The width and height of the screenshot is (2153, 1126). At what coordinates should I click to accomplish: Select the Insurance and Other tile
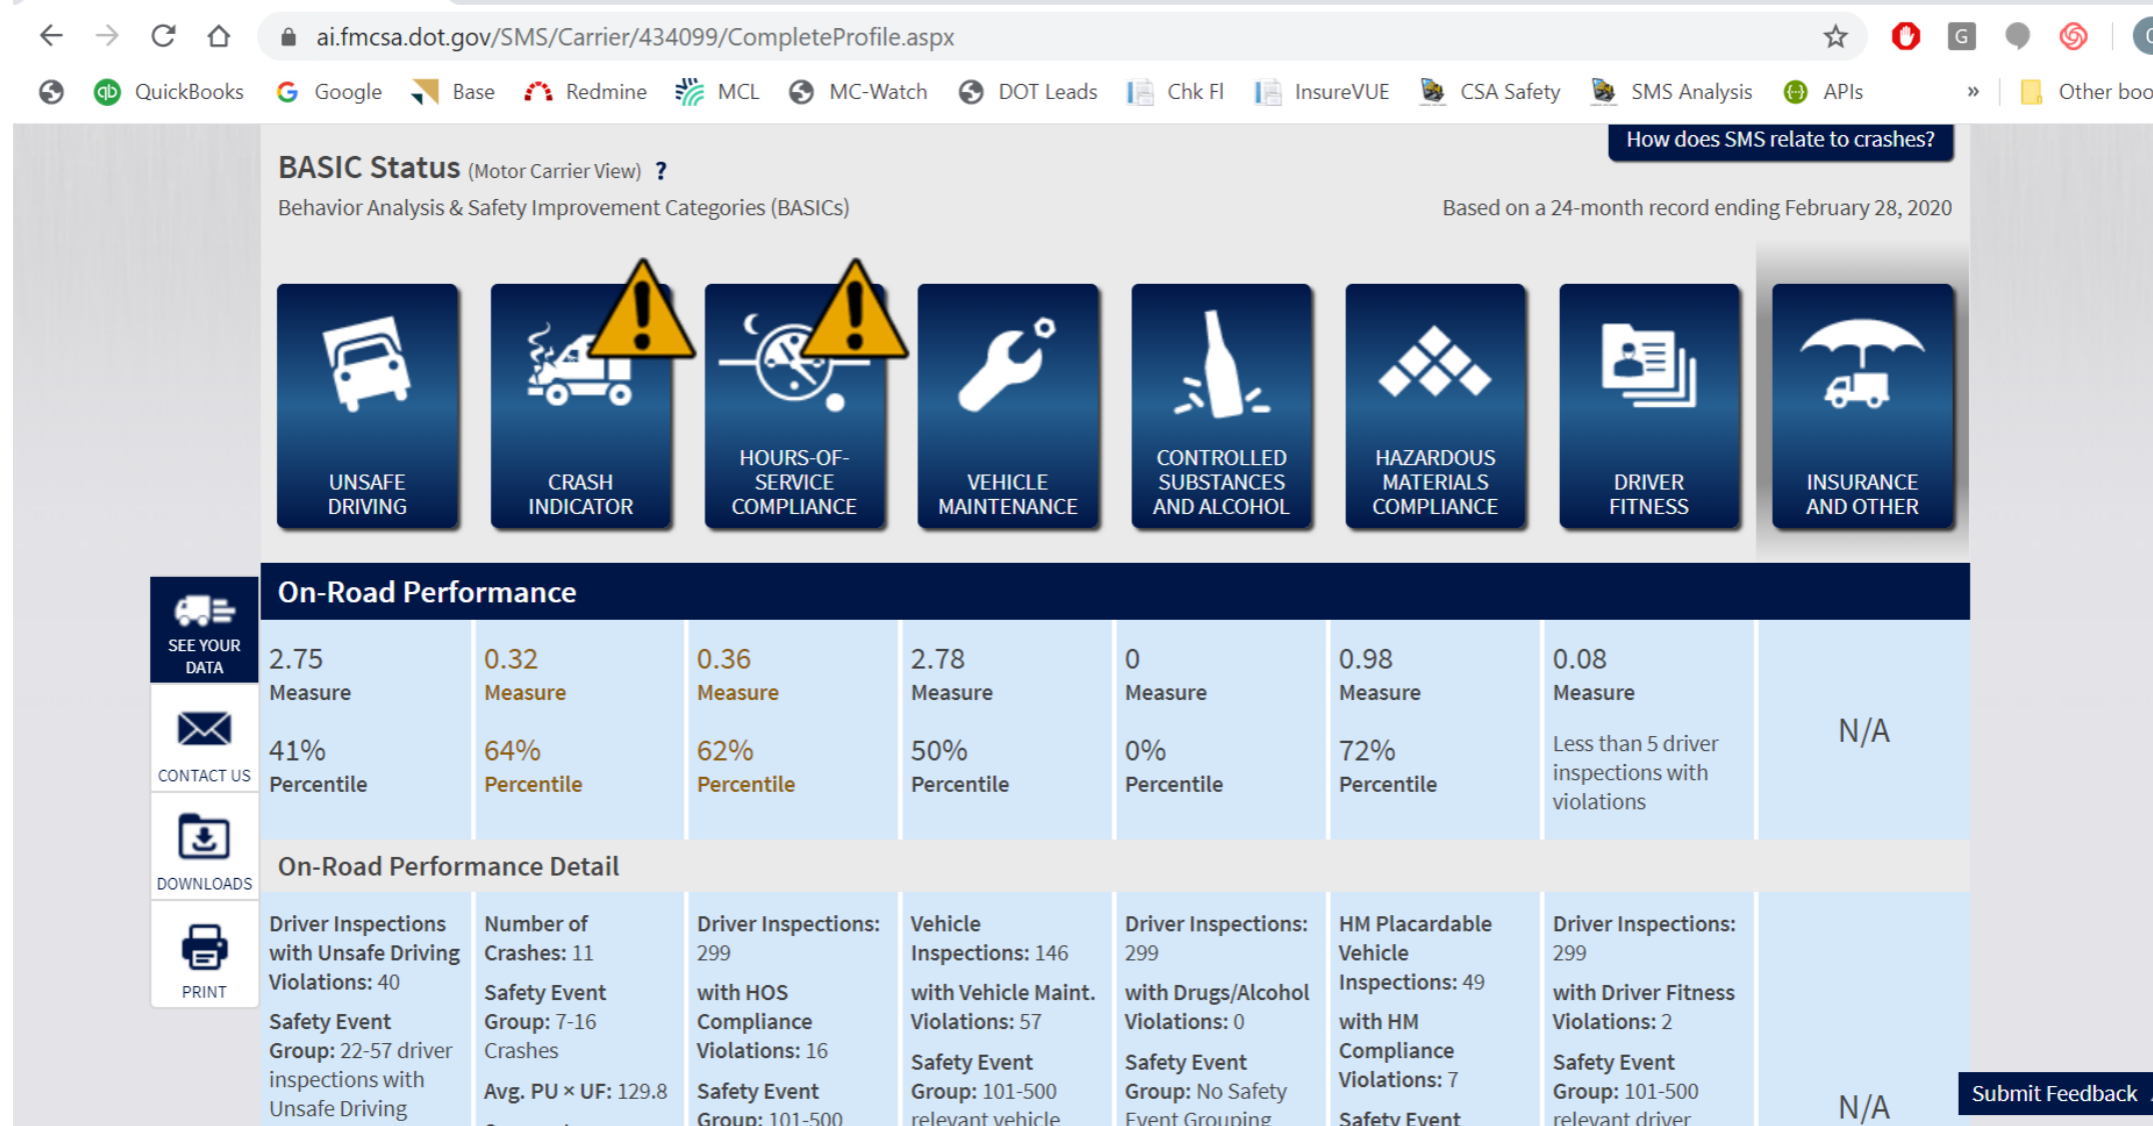point(1862,406)
